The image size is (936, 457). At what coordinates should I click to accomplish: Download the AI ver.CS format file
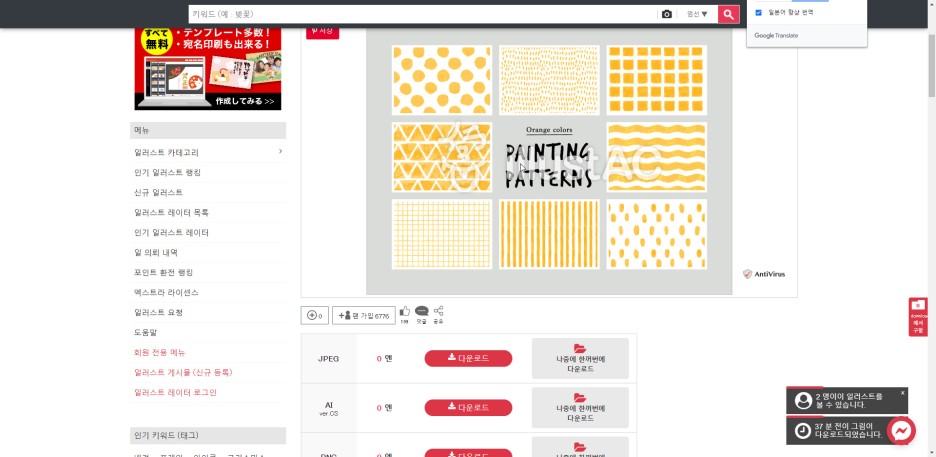(x=468, y=407)
